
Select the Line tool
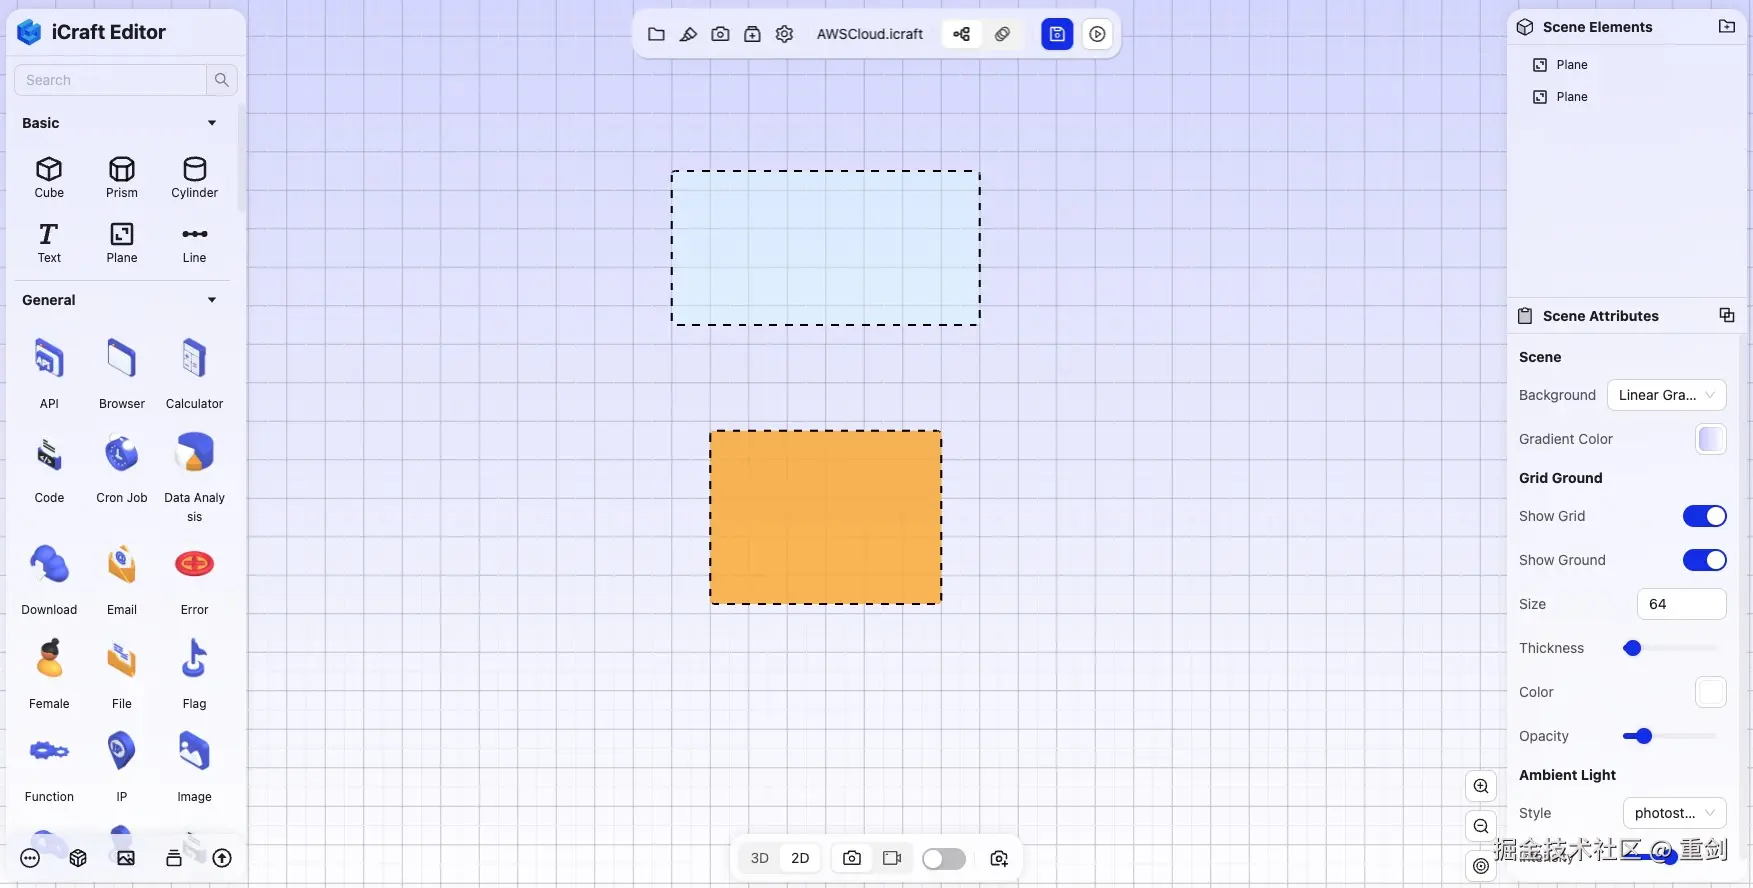point(194,243)
